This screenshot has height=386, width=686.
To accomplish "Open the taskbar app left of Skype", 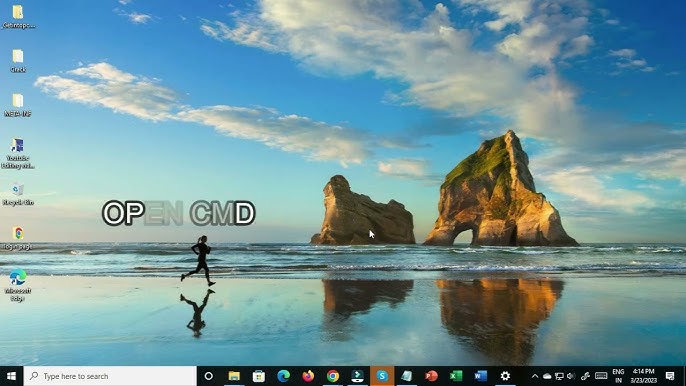I will click(x=357, y=376).
